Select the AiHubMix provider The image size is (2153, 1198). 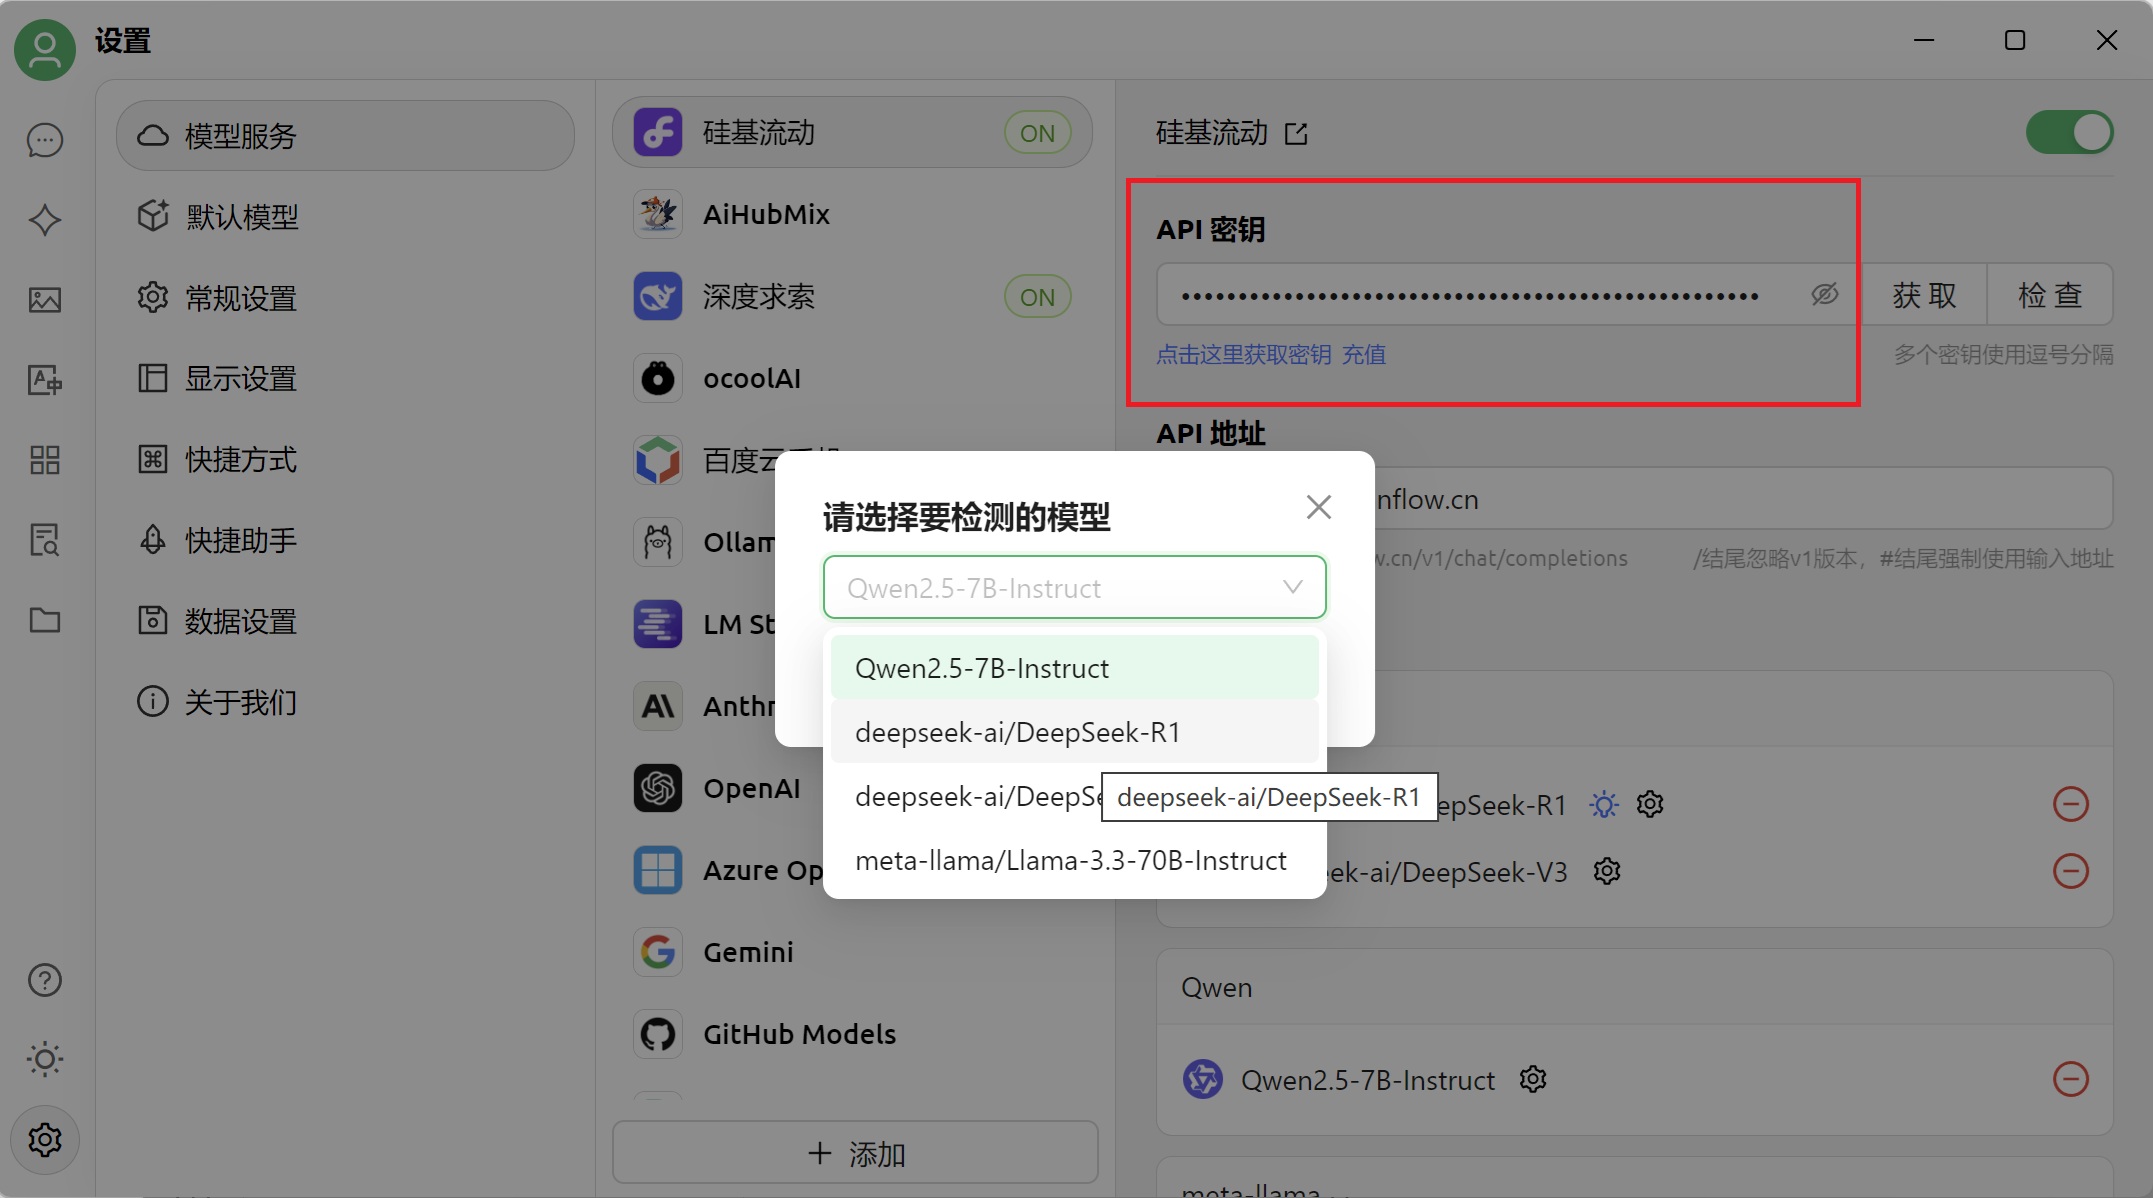[852, 214]
